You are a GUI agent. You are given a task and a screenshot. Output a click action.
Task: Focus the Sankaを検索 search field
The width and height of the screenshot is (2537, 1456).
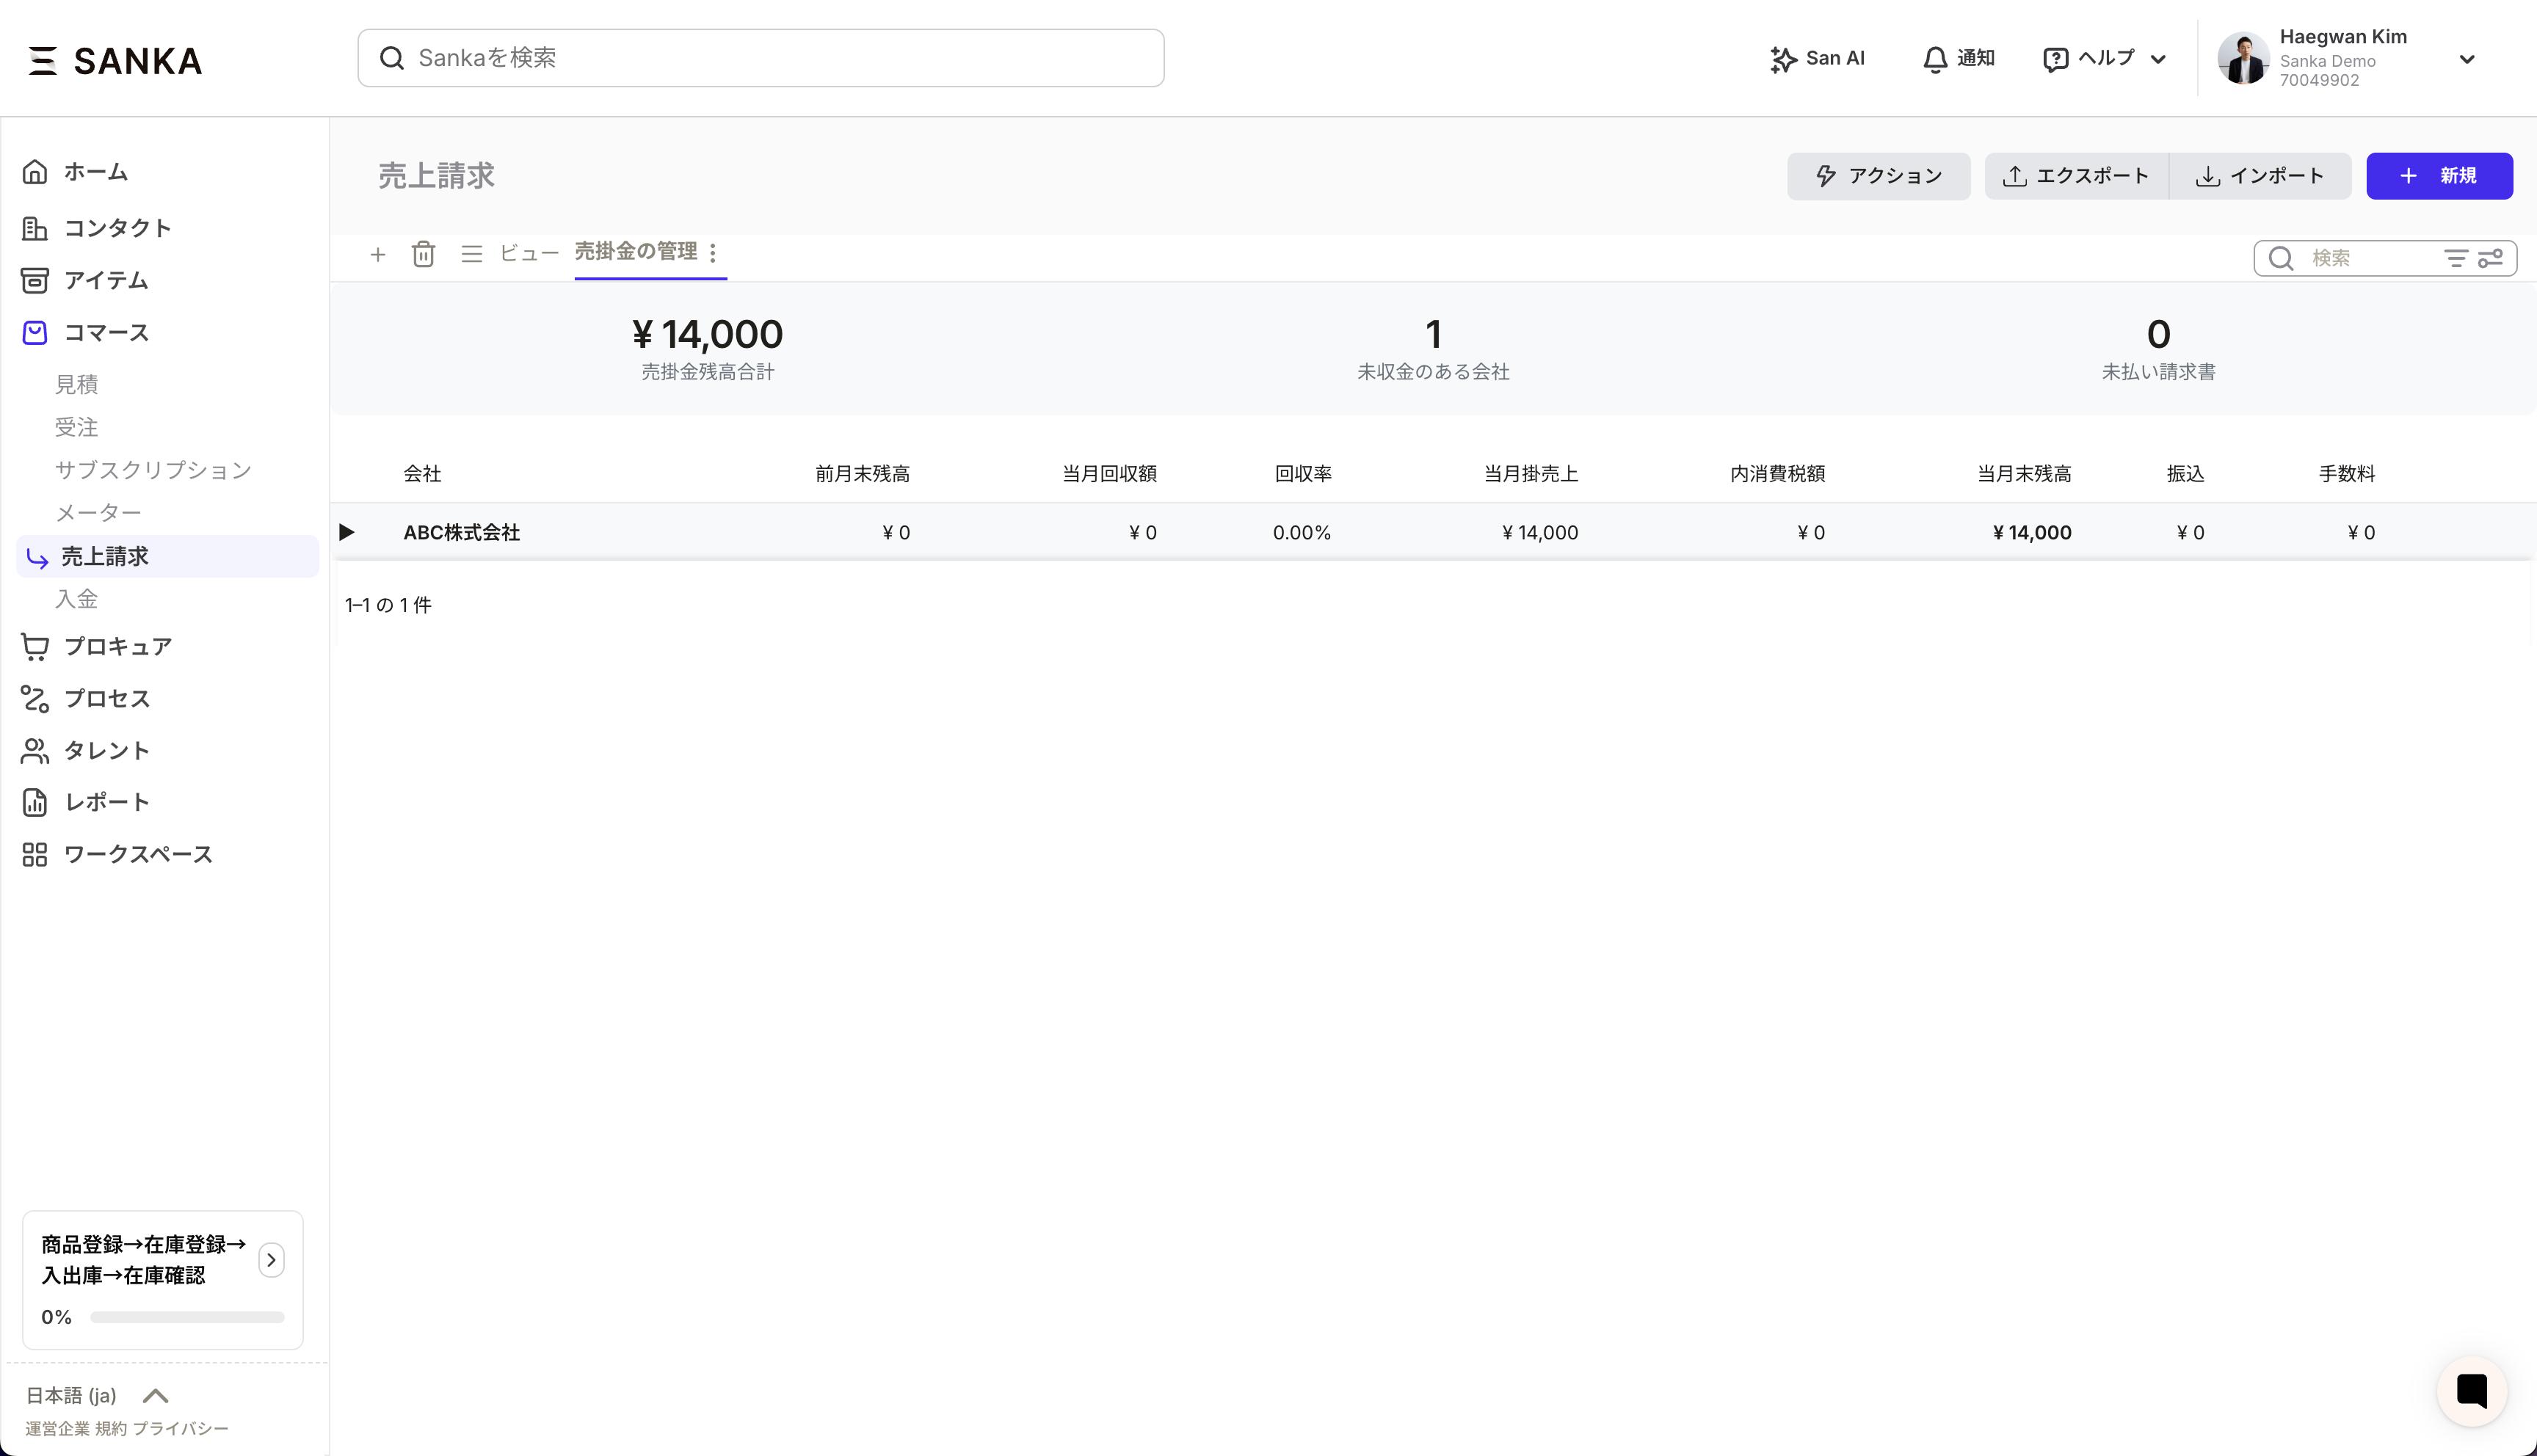pyautogui.click(x=760, y=58)
